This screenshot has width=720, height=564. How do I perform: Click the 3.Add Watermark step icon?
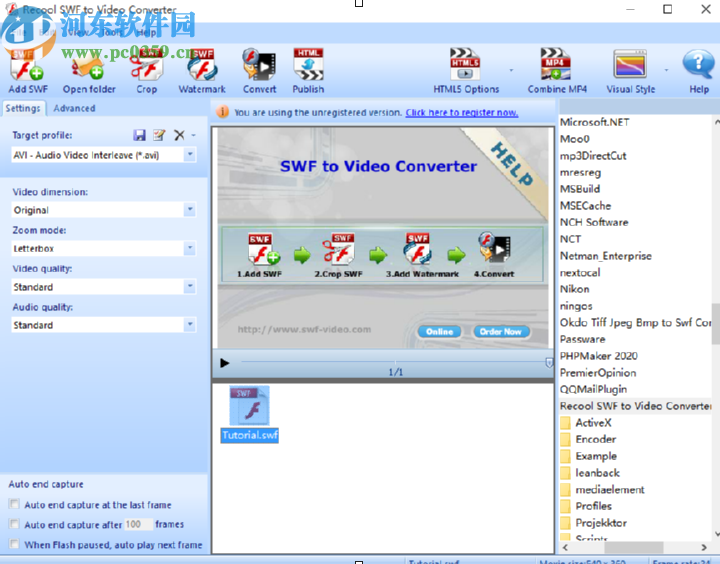(417, 250)
